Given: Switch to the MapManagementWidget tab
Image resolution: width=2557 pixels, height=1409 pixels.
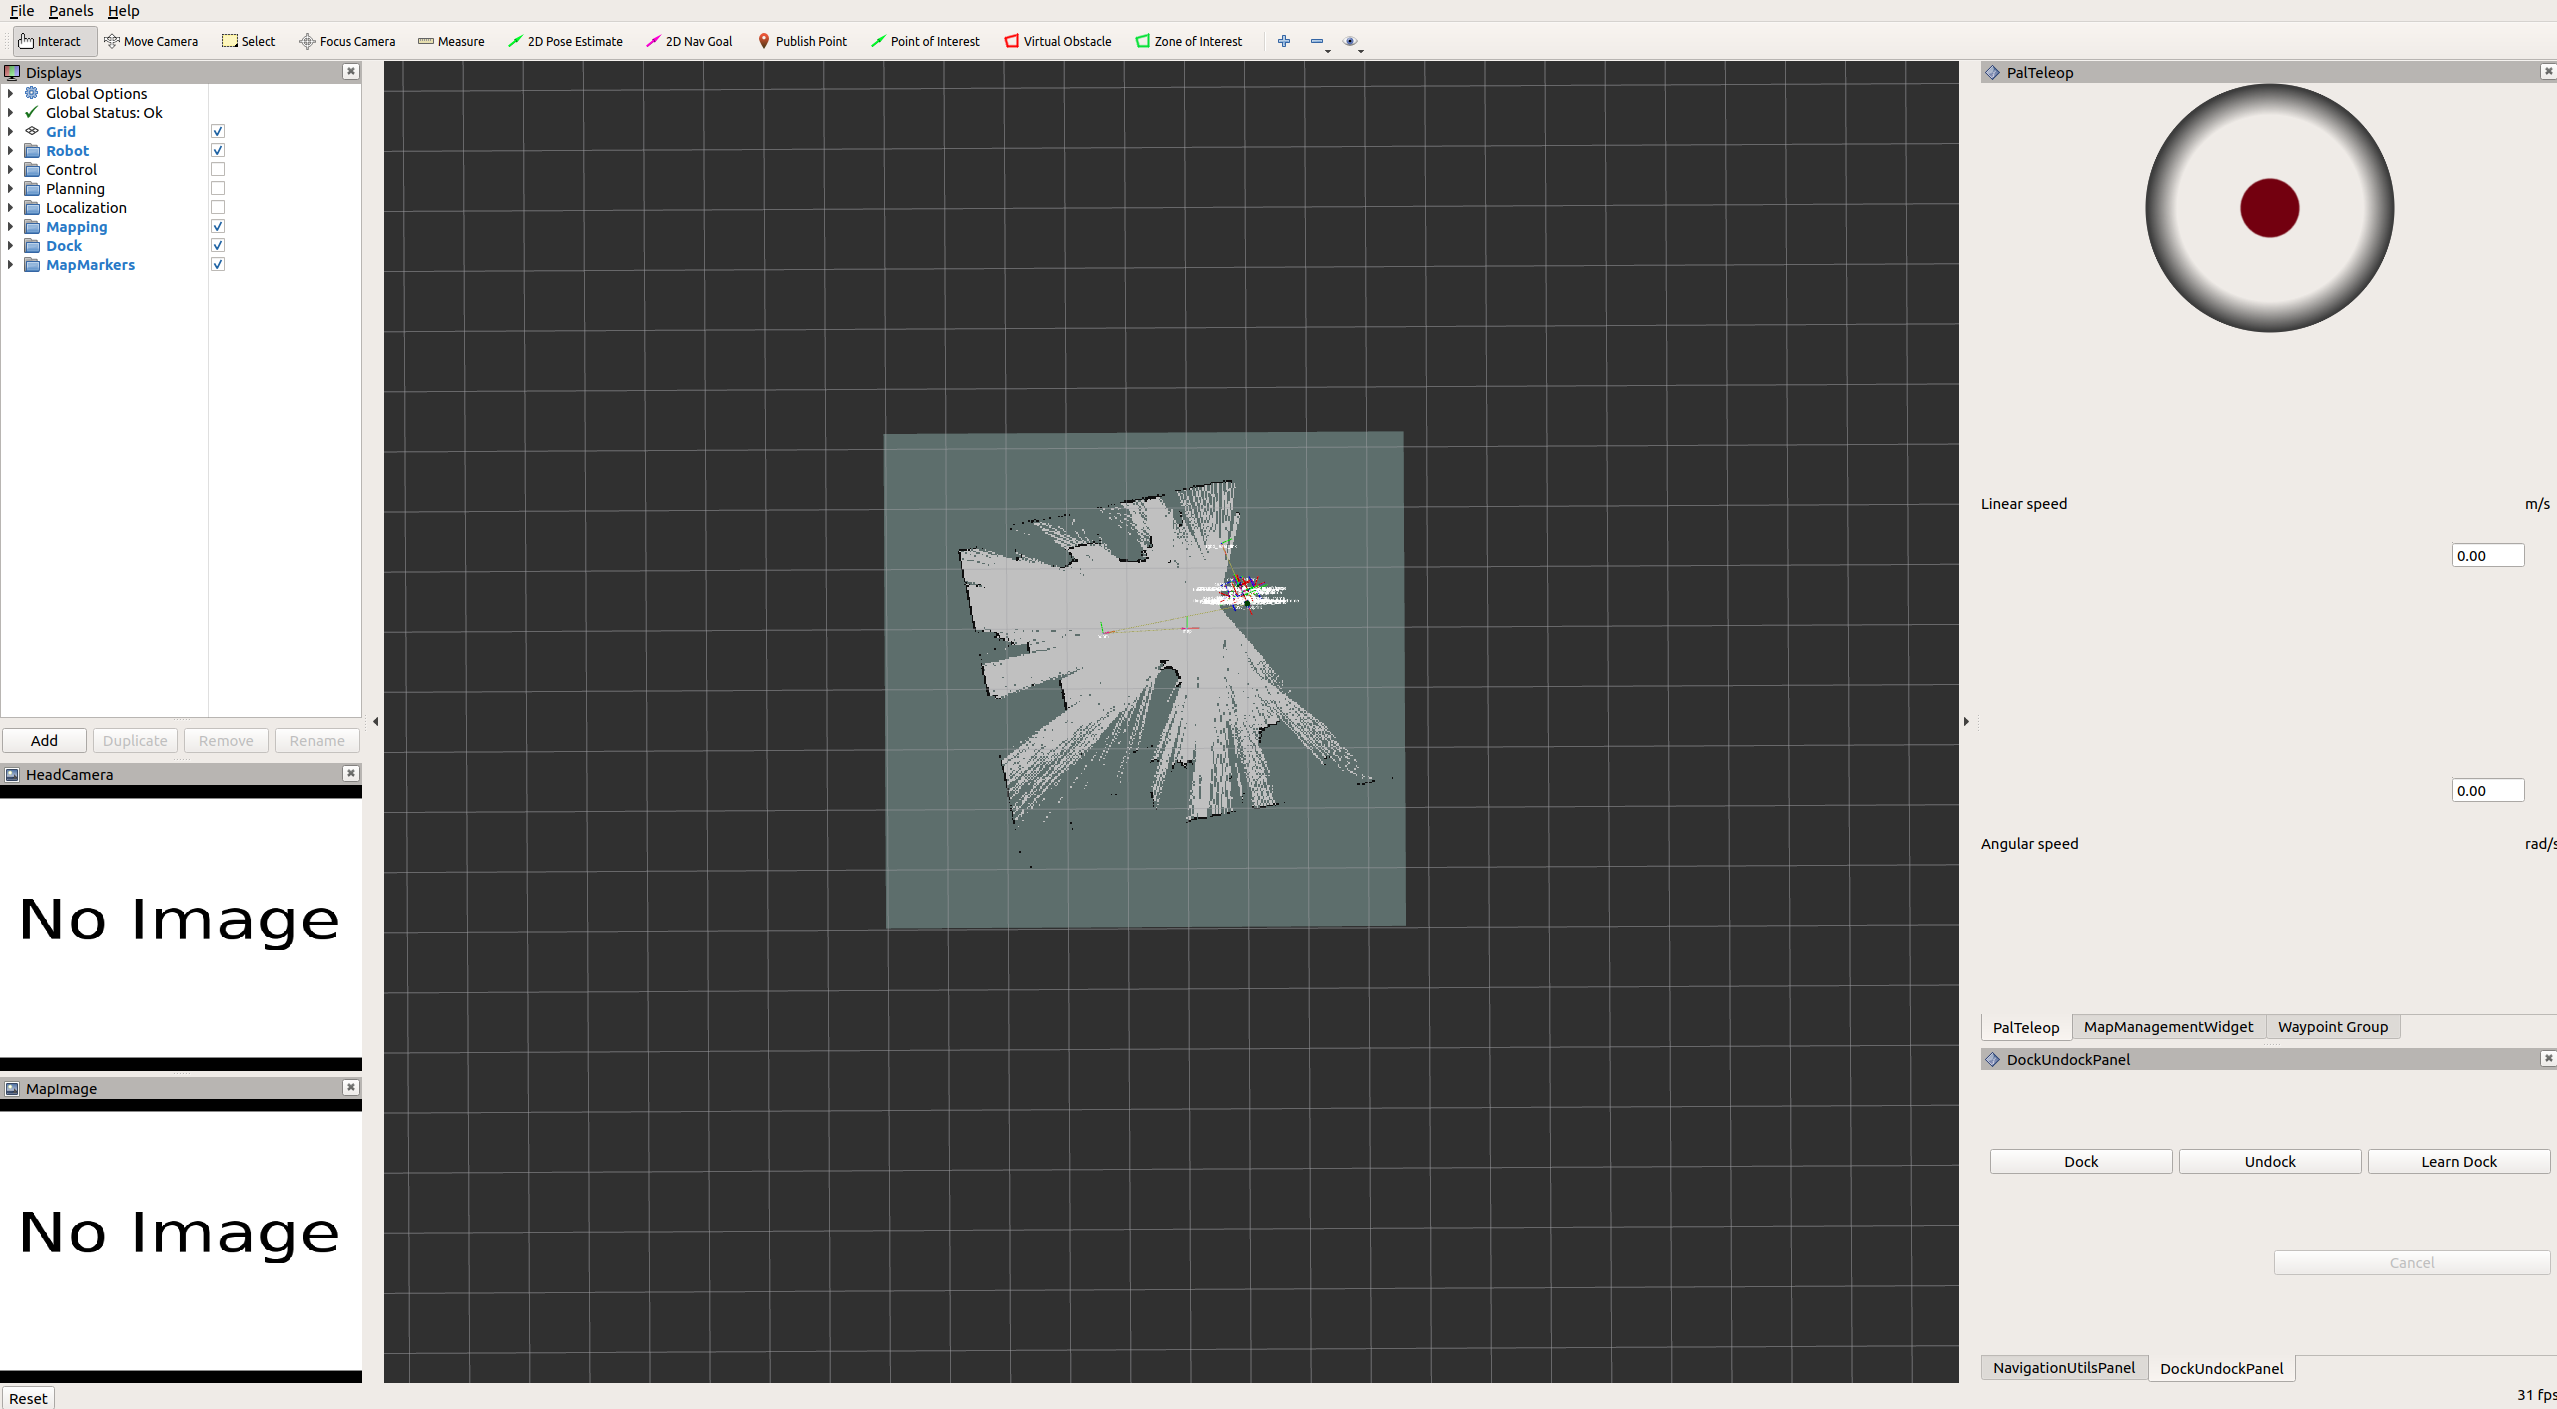Looking at the screenshot, I should pyautogui.click(x=2167, y=1026).
